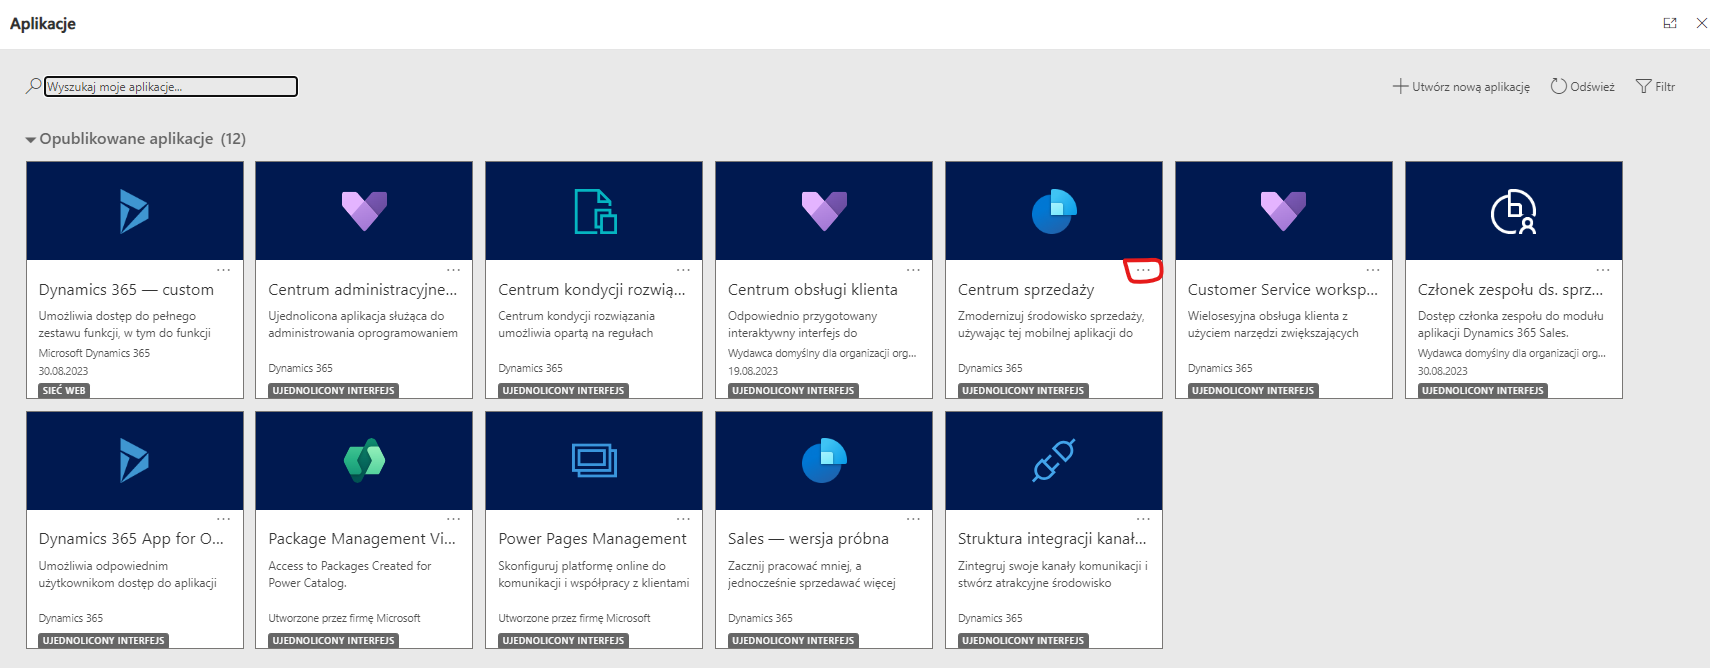
Task: Click the Centrum kondycji rozwiązania document icon
Action: click(x=595, y=211)
